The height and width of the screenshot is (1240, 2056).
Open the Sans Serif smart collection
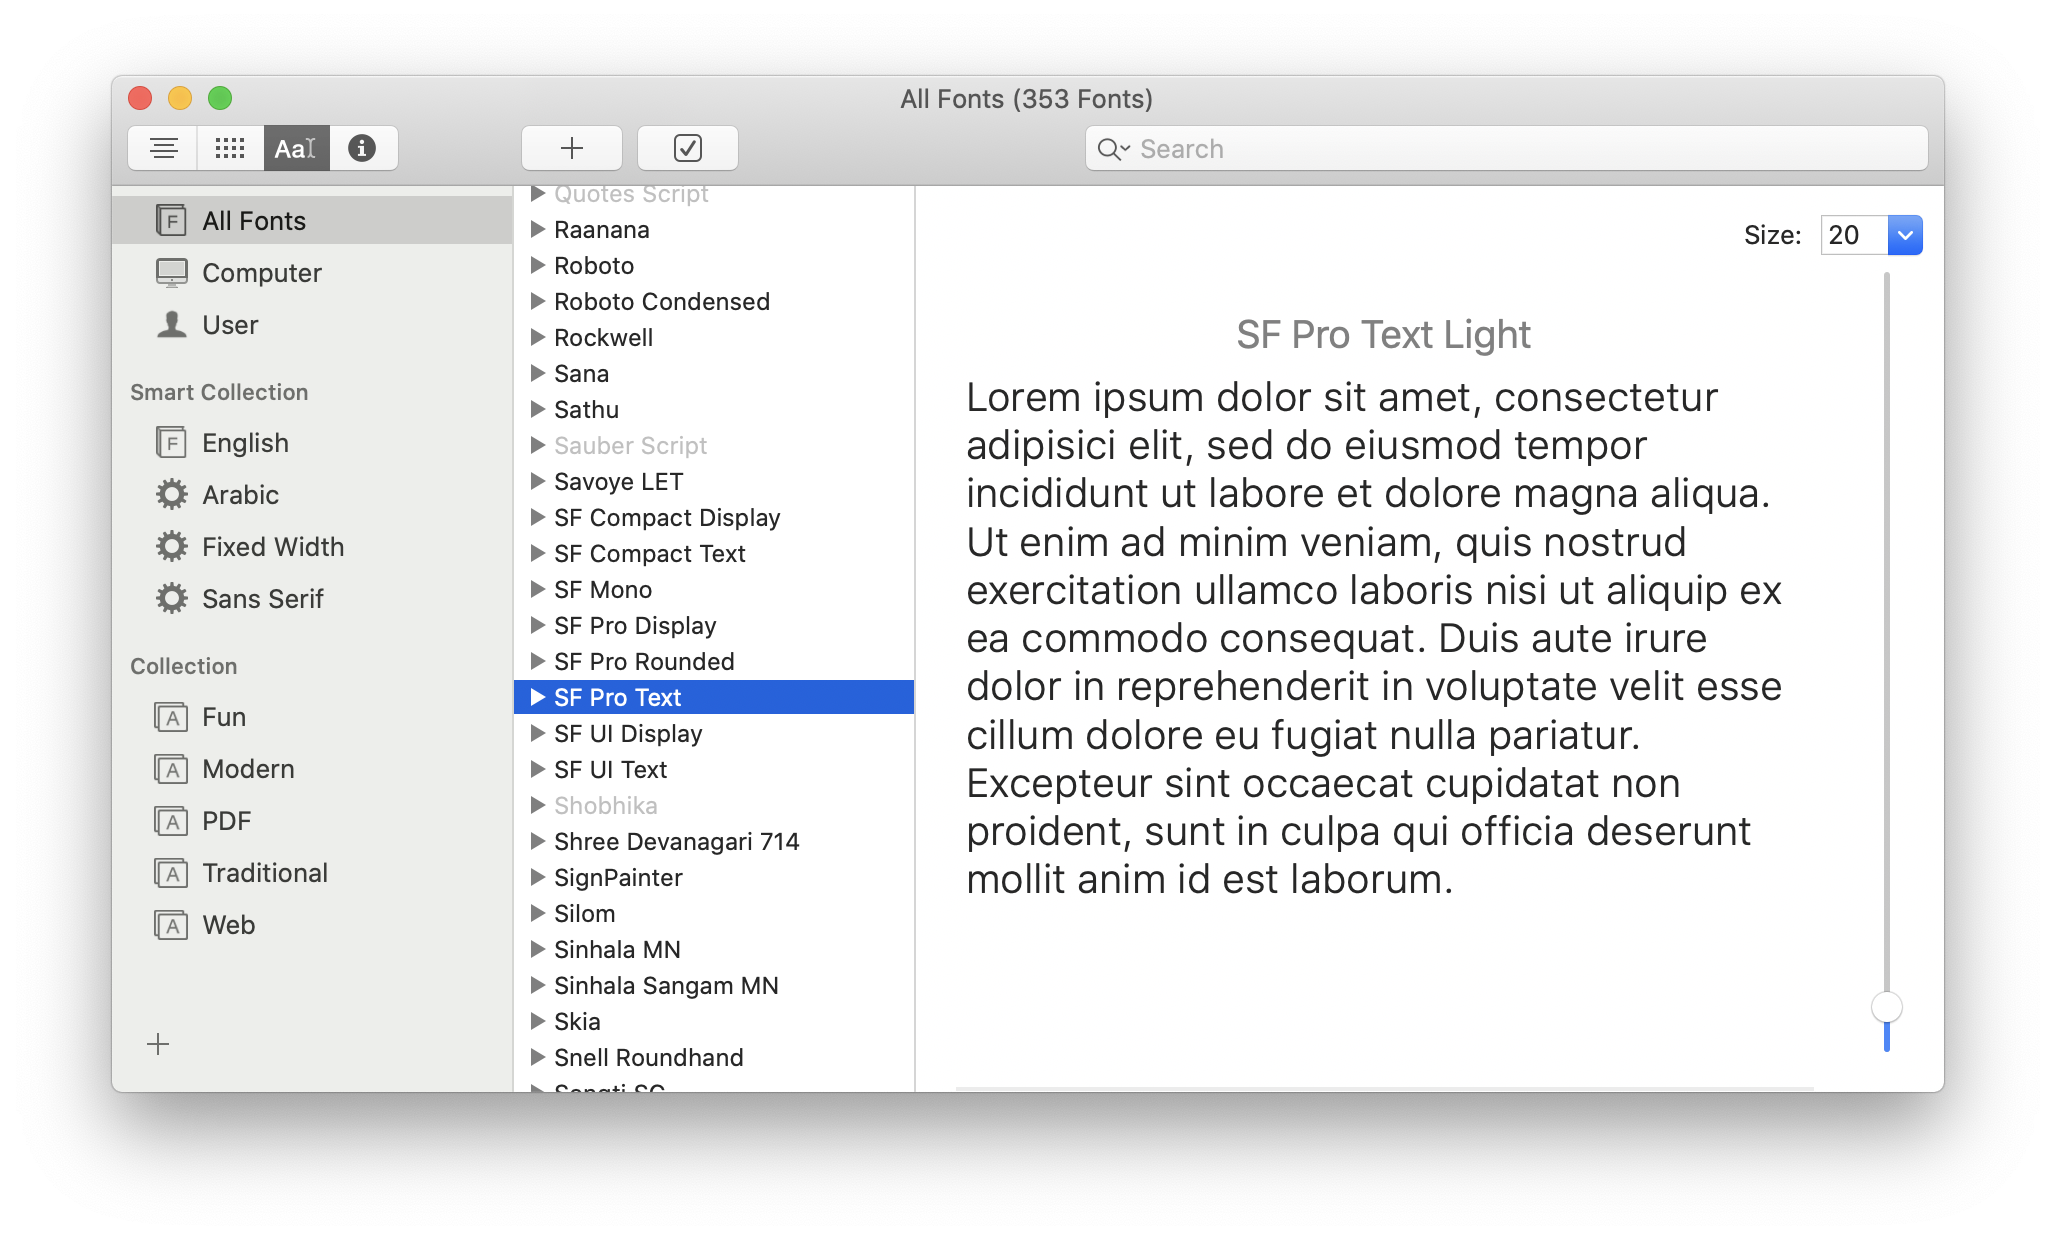tap(312, 599)
